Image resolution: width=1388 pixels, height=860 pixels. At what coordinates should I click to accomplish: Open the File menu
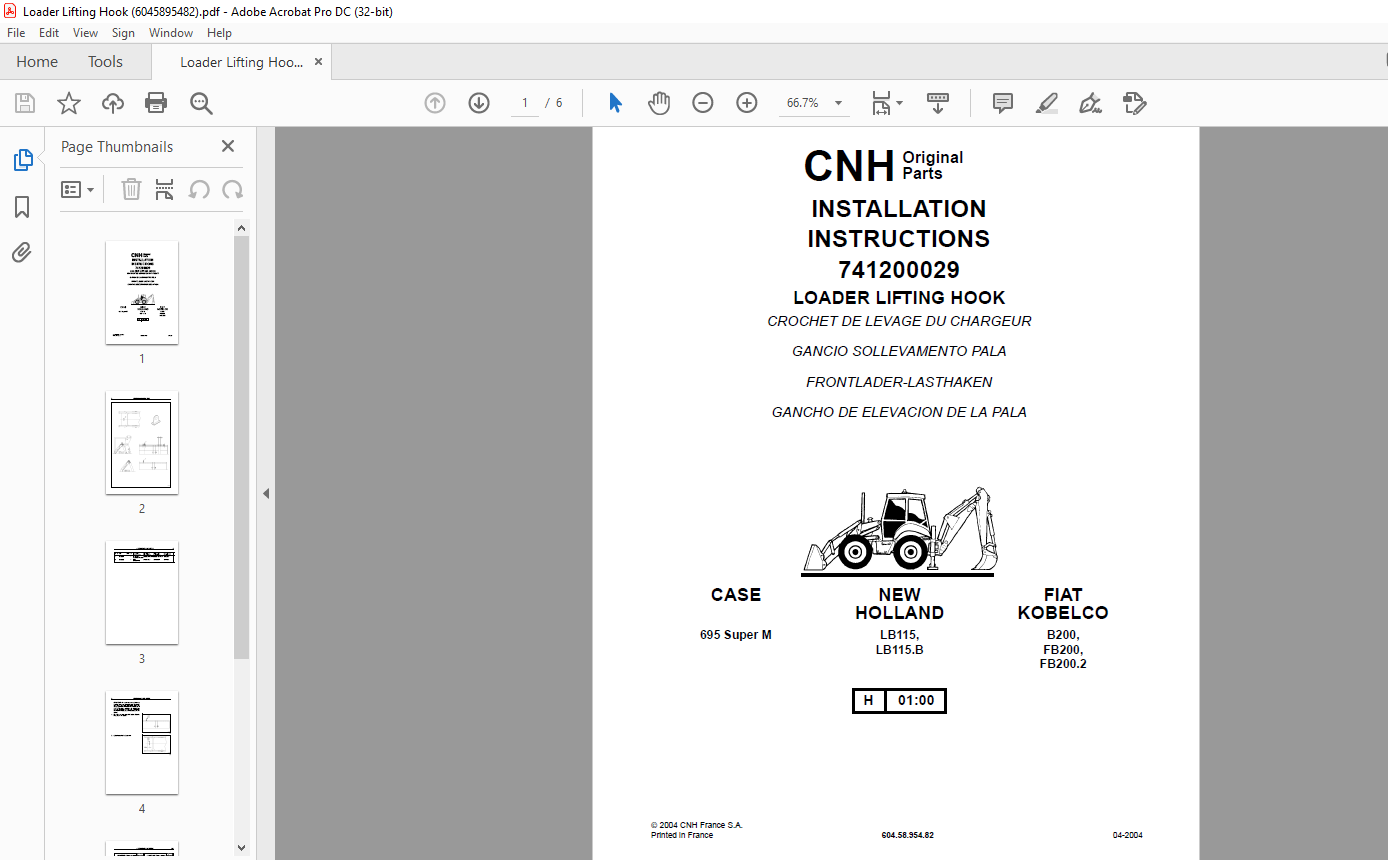16,33
